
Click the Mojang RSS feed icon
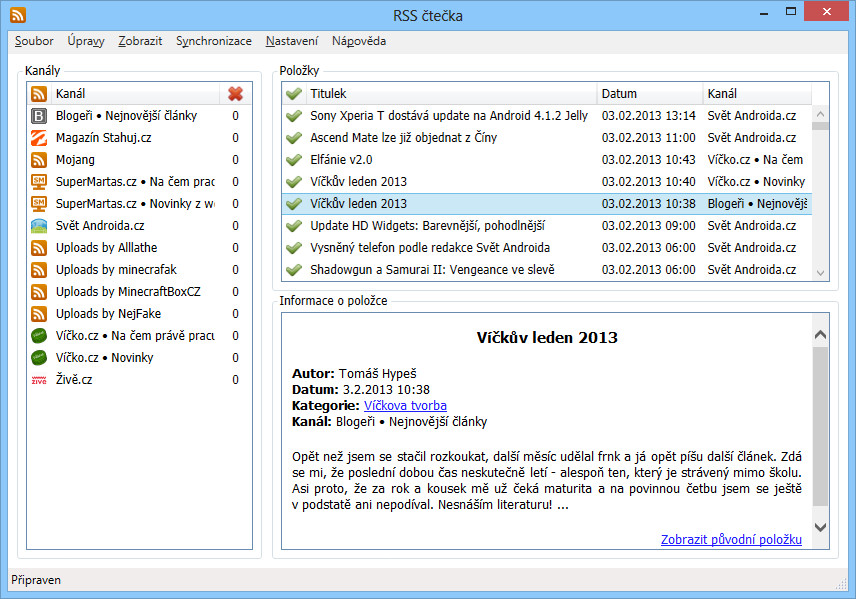pyautogui.click(x=39, y=160)
